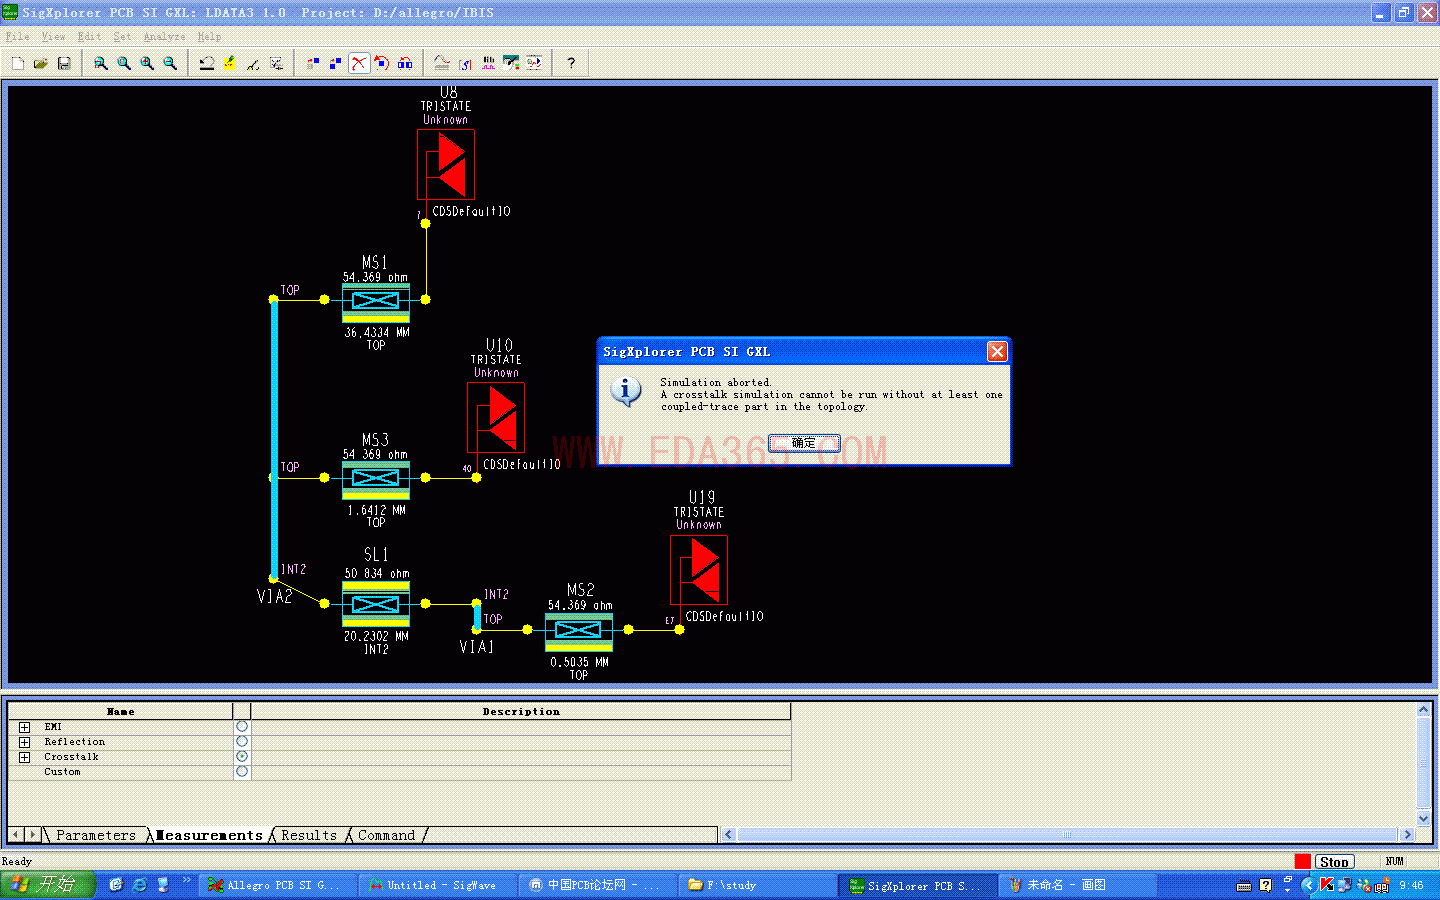This screenshot has height=900, width=1440.
Task: Close the SigXplorer PCB SI GXL dialog
Action: click(997, 351)
